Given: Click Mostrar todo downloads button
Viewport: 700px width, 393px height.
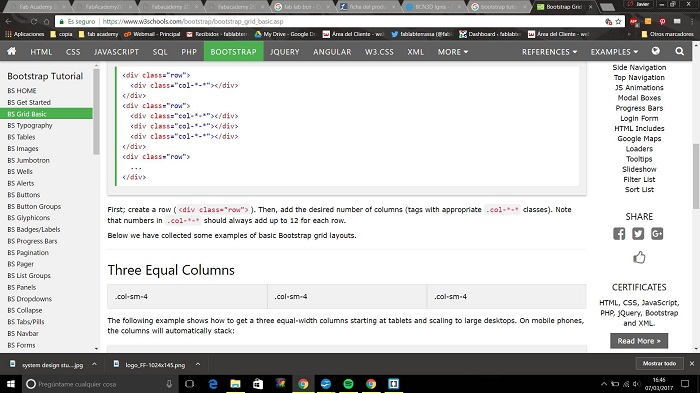Looking at the screenshot, I should pyautogui.click(x=659, y=364).
